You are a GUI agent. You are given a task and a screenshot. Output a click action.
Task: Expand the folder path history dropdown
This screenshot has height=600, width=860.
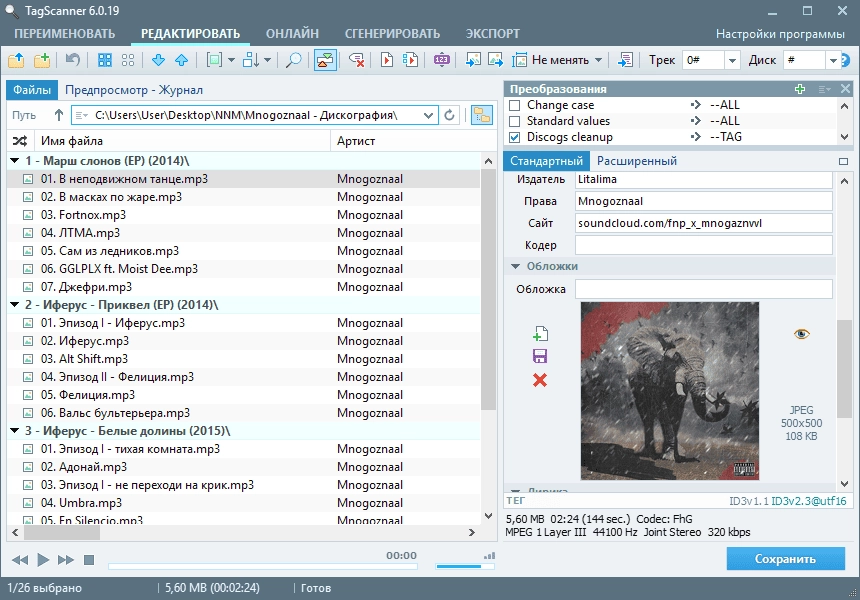[428, 115]
